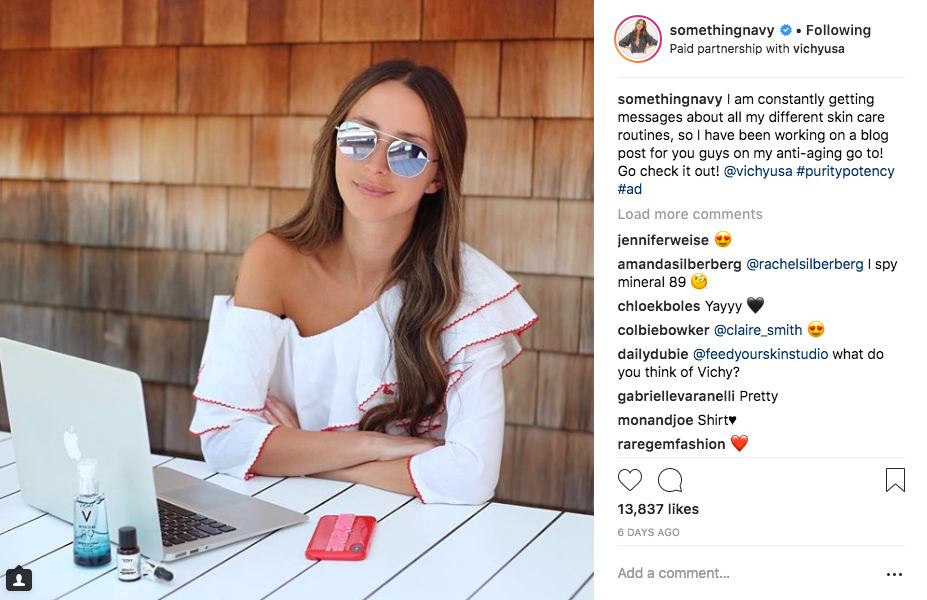Open the @rachelsilberberg mention
927x600 pixels.
(805, 264)
